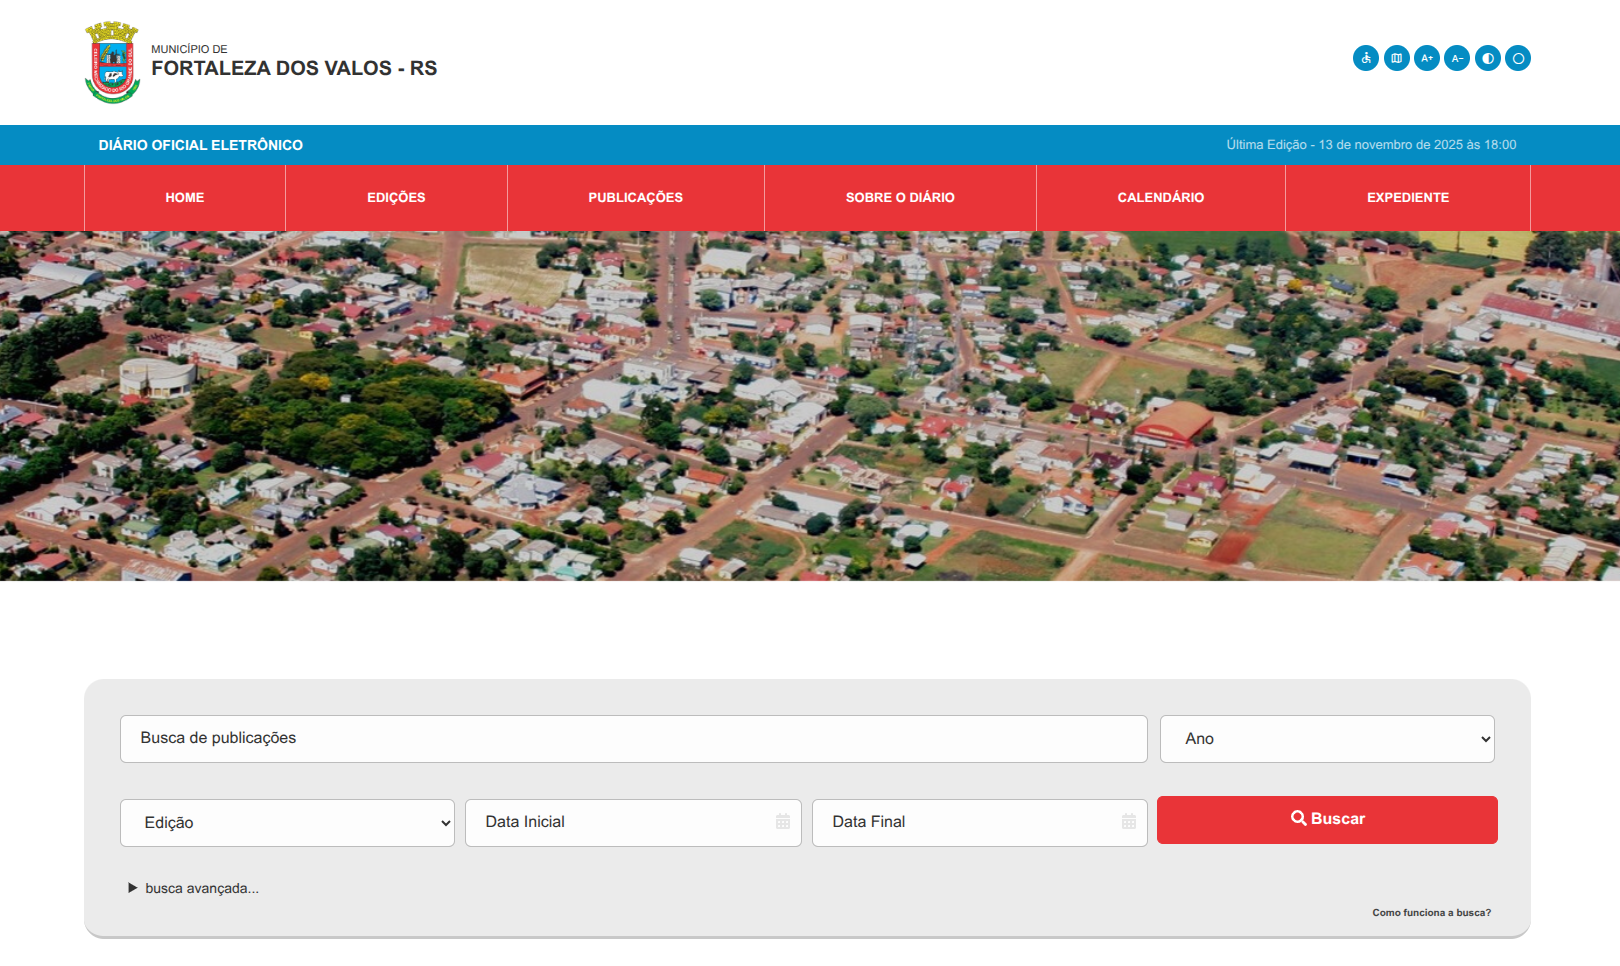The image size is (1620, 966).
Task: Increase font size with A+ icon
Action: click(x=1427, y=58)
